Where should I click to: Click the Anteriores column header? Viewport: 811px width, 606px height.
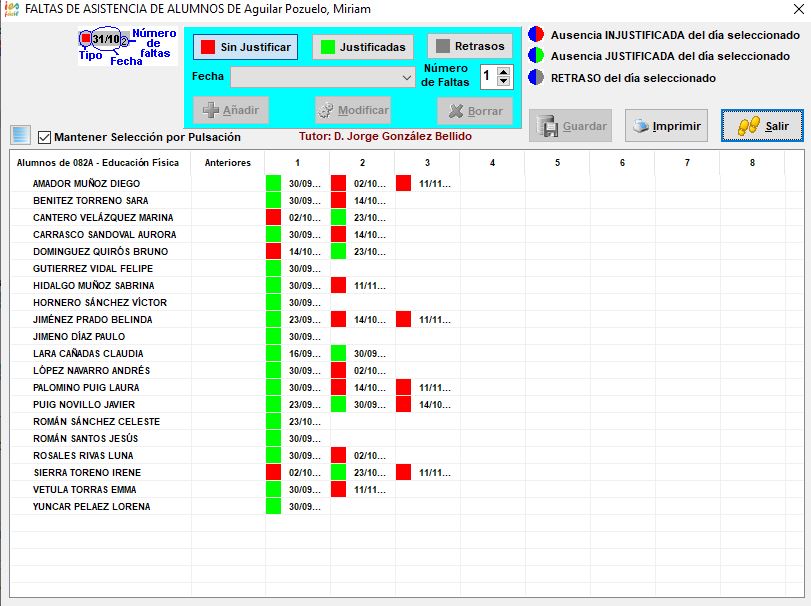click(228, 162)
